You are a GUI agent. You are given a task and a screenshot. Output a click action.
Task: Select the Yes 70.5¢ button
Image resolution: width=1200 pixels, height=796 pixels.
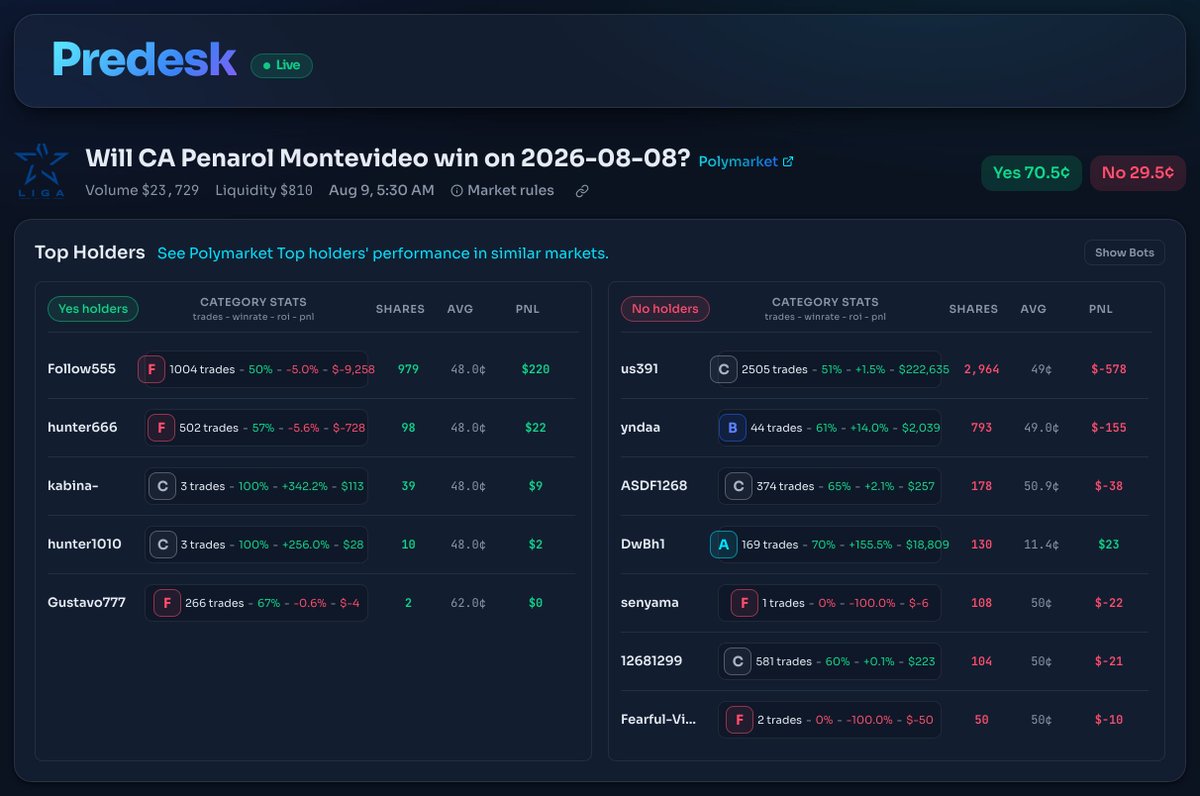click(1031, 172)
